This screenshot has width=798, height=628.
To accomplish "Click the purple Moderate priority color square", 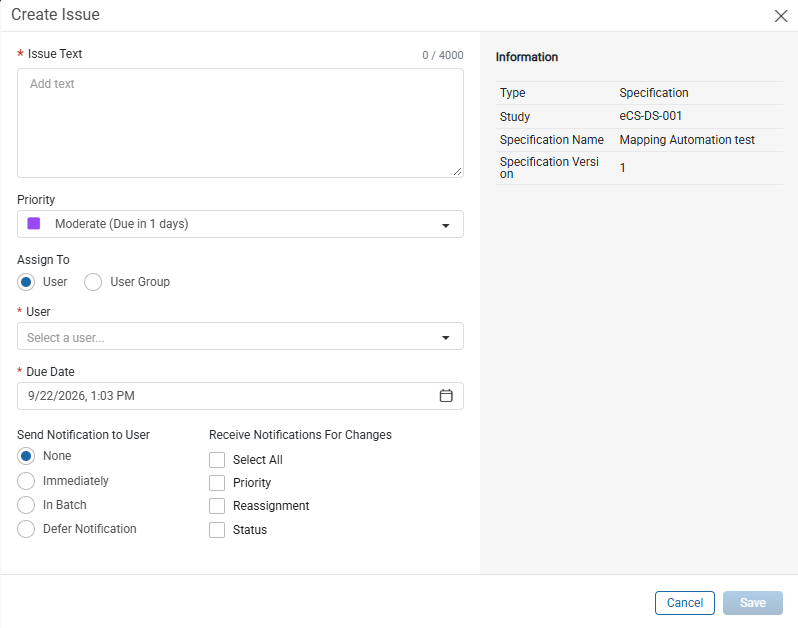I will (x=34, y=223).
